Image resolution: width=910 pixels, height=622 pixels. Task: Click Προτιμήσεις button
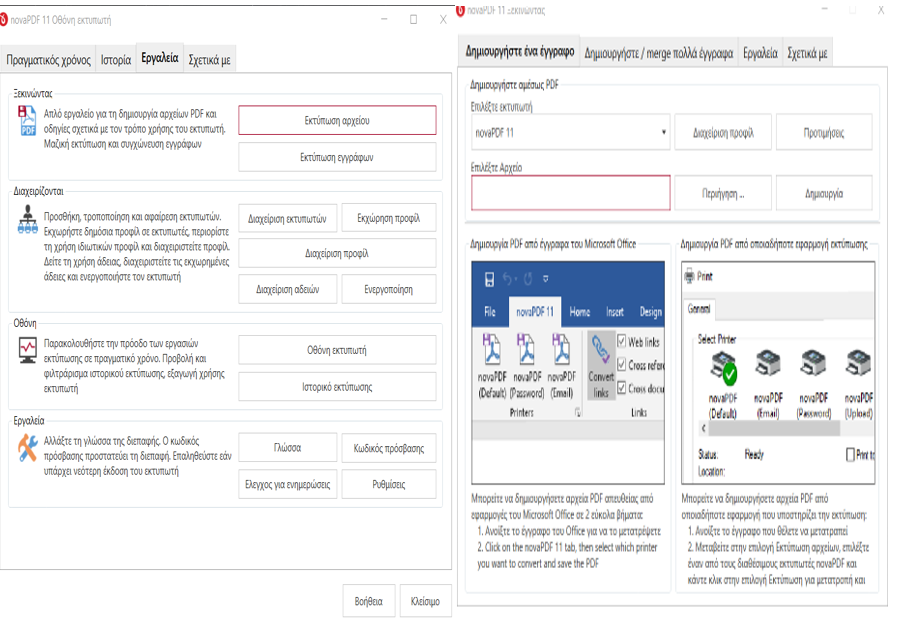[x=824, y=133]
